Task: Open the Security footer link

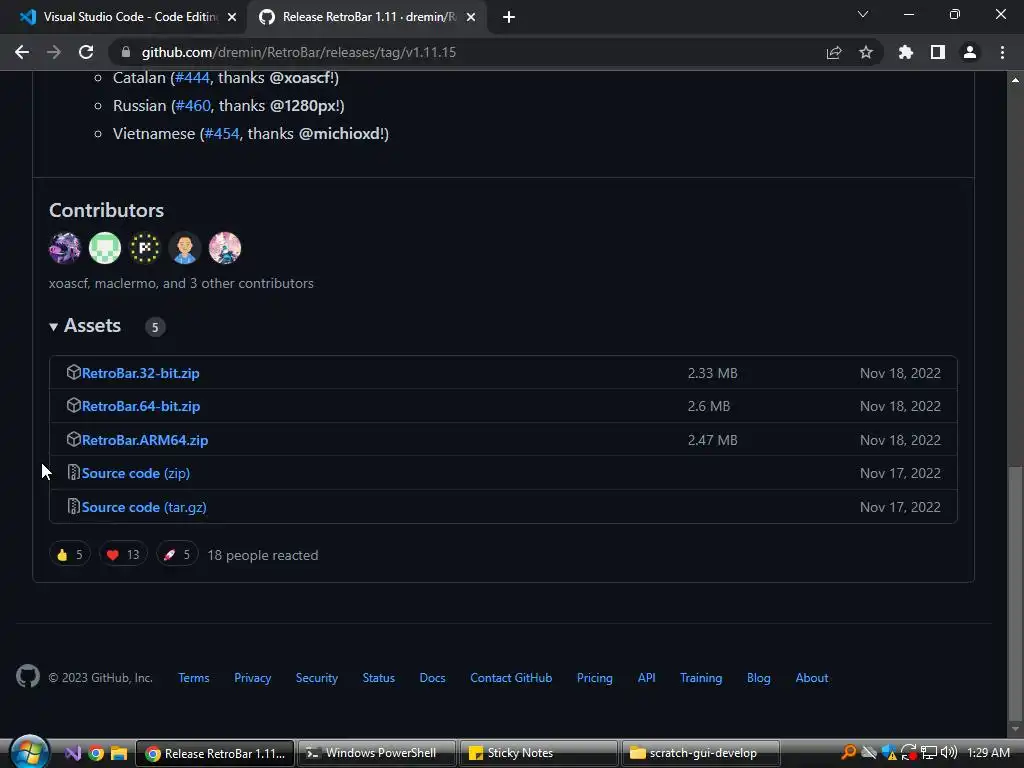Action: [317, 678]
